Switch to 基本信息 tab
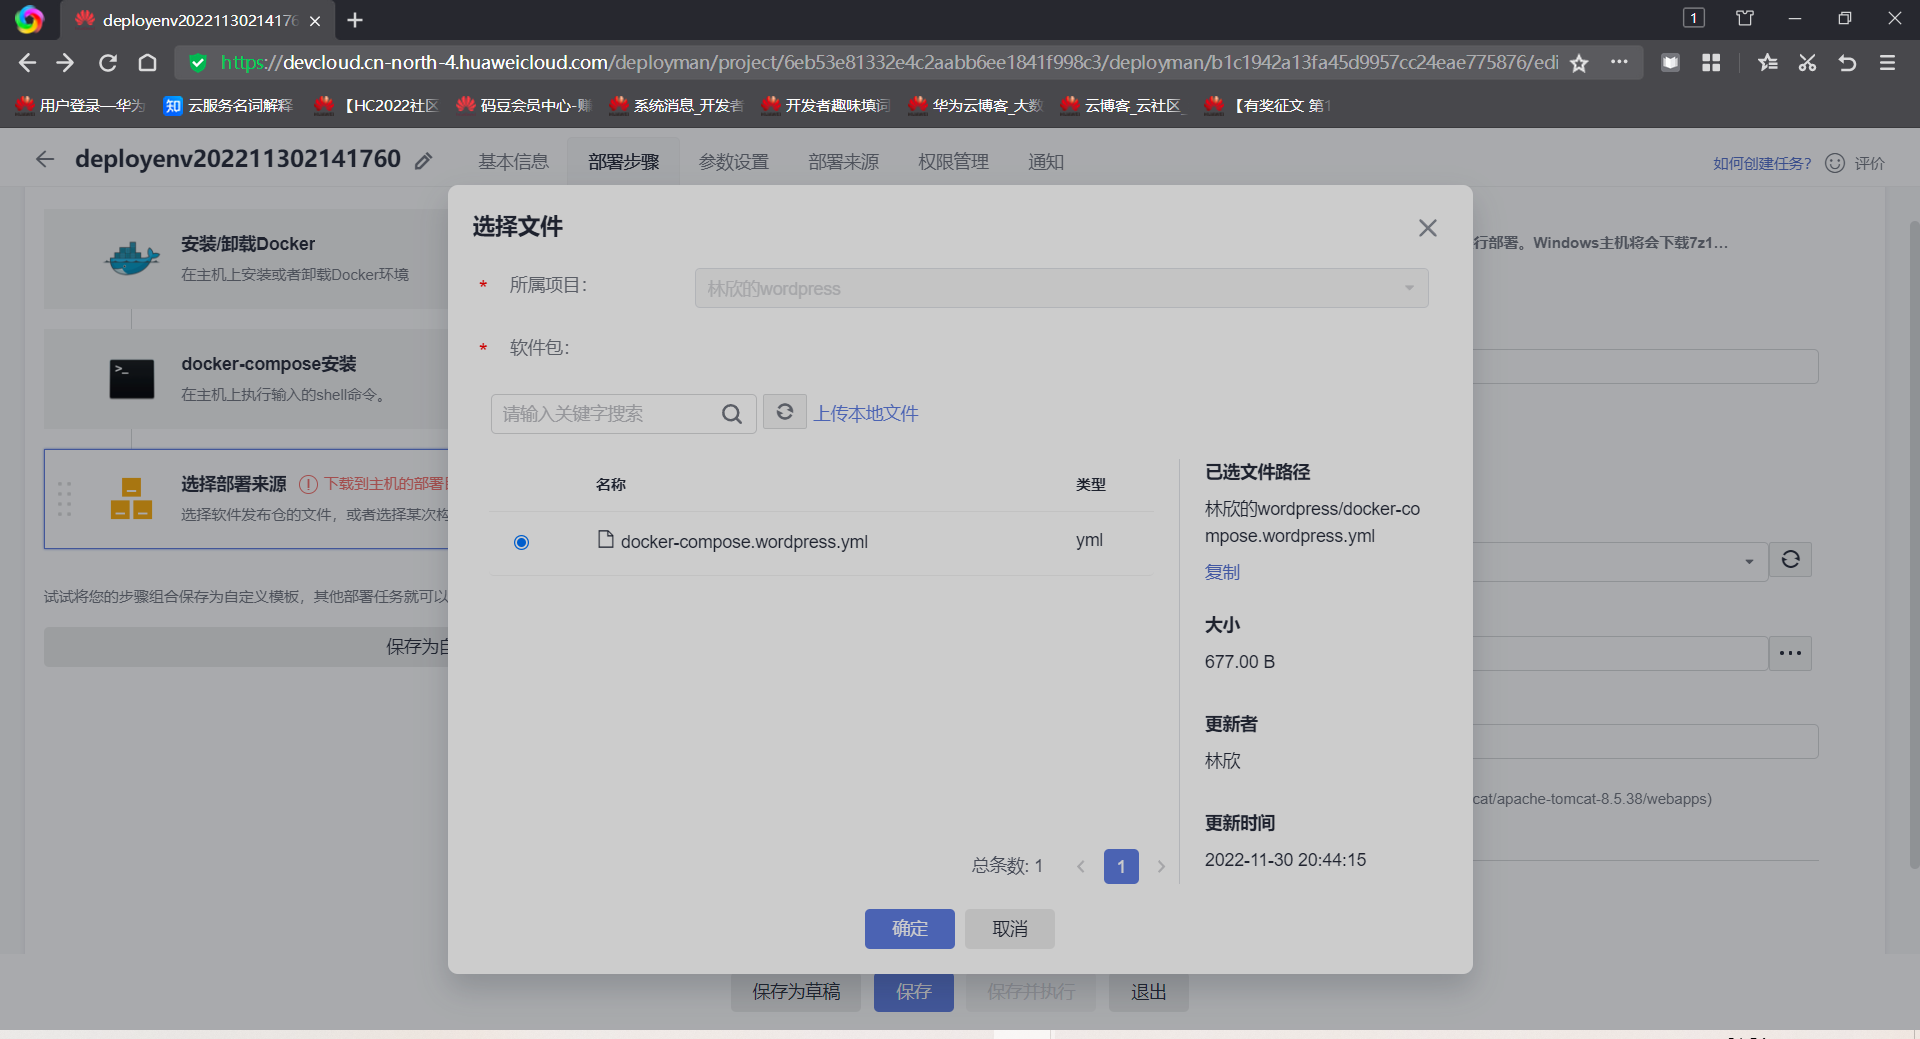 513,162
